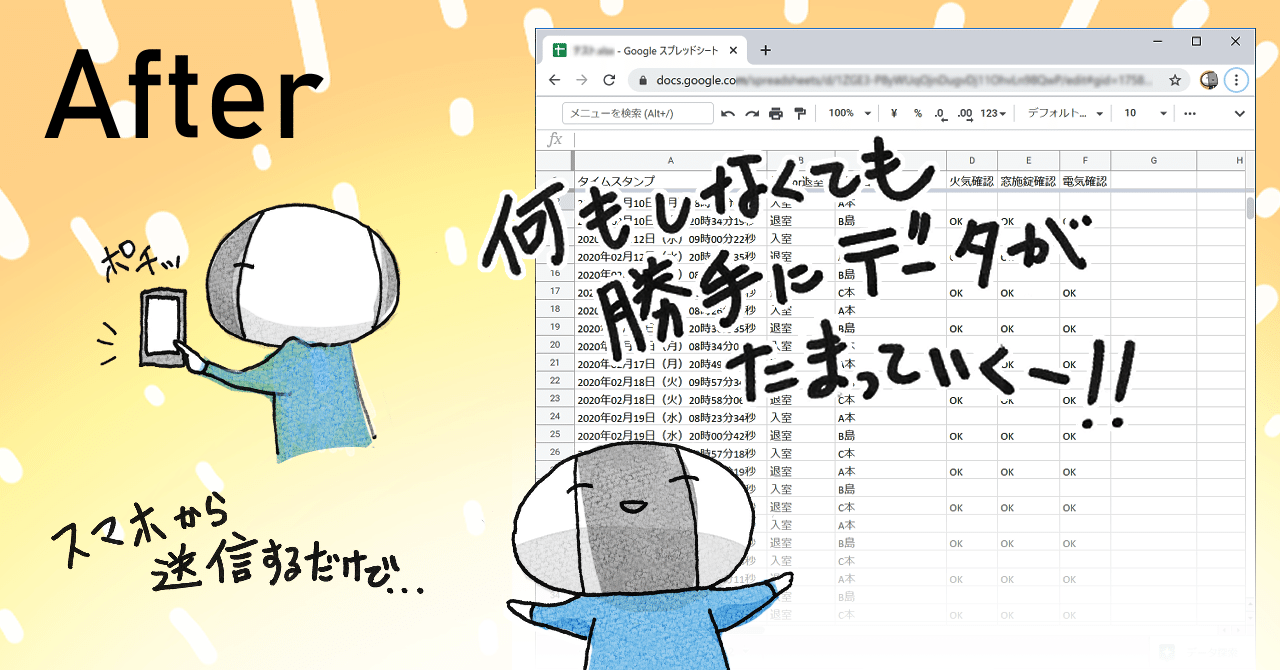Reload the page with the refresh icon
1280x670 pixels.
pos(608,80)
